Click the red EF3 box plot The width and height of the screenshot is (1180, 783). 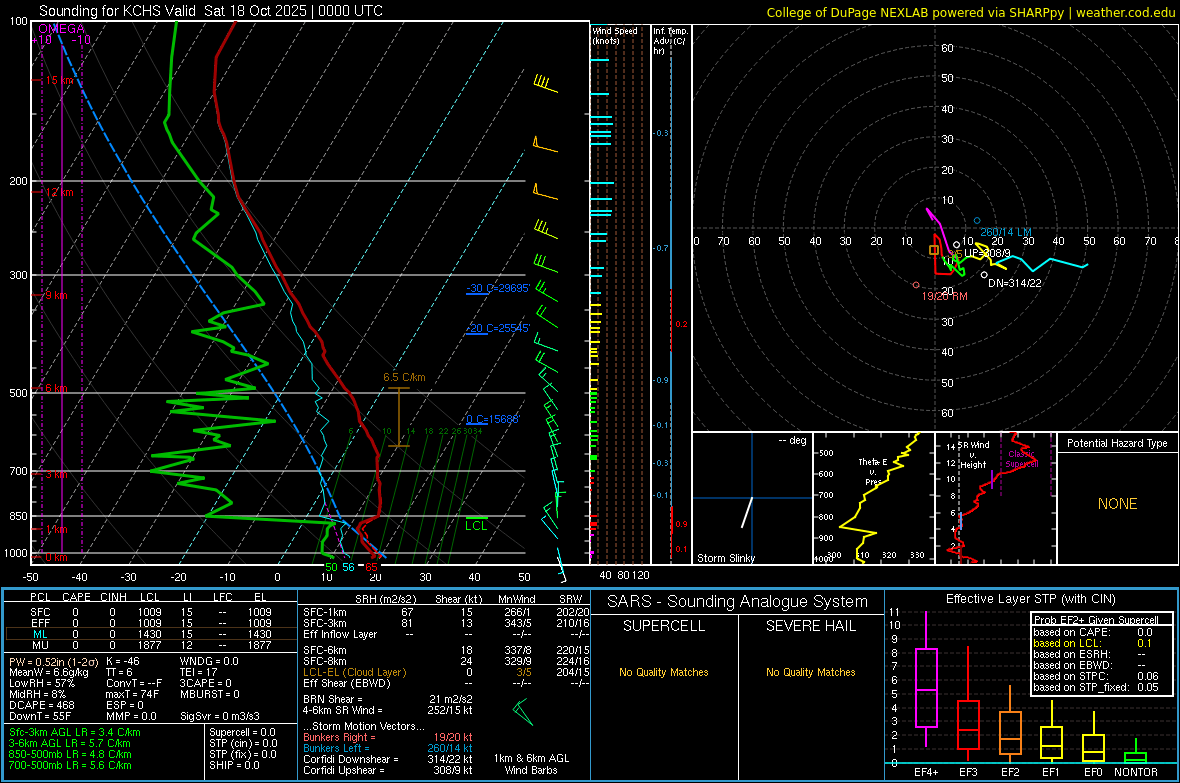[968, 705]
